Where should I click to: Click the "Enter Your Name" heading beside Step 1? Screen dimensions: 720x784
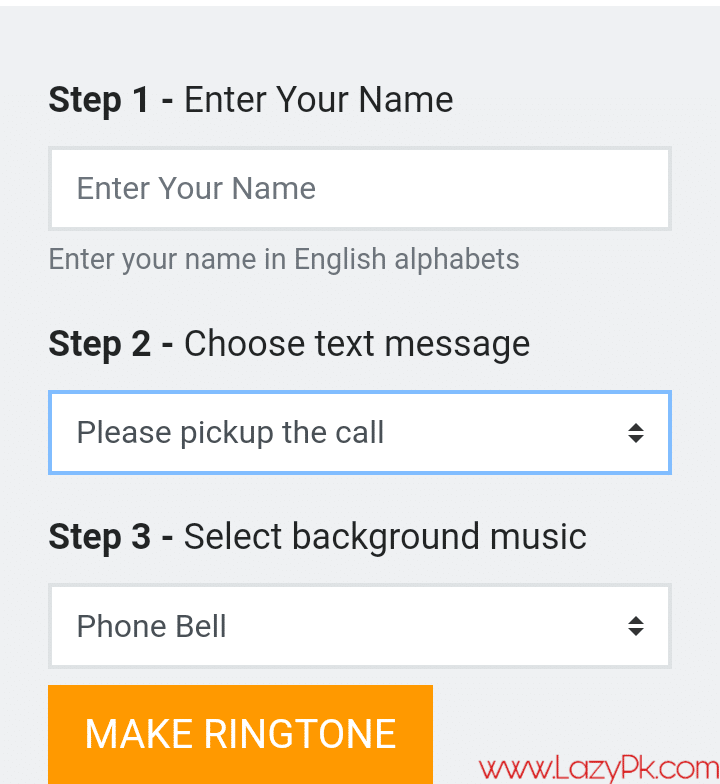(x=318, y=100)
